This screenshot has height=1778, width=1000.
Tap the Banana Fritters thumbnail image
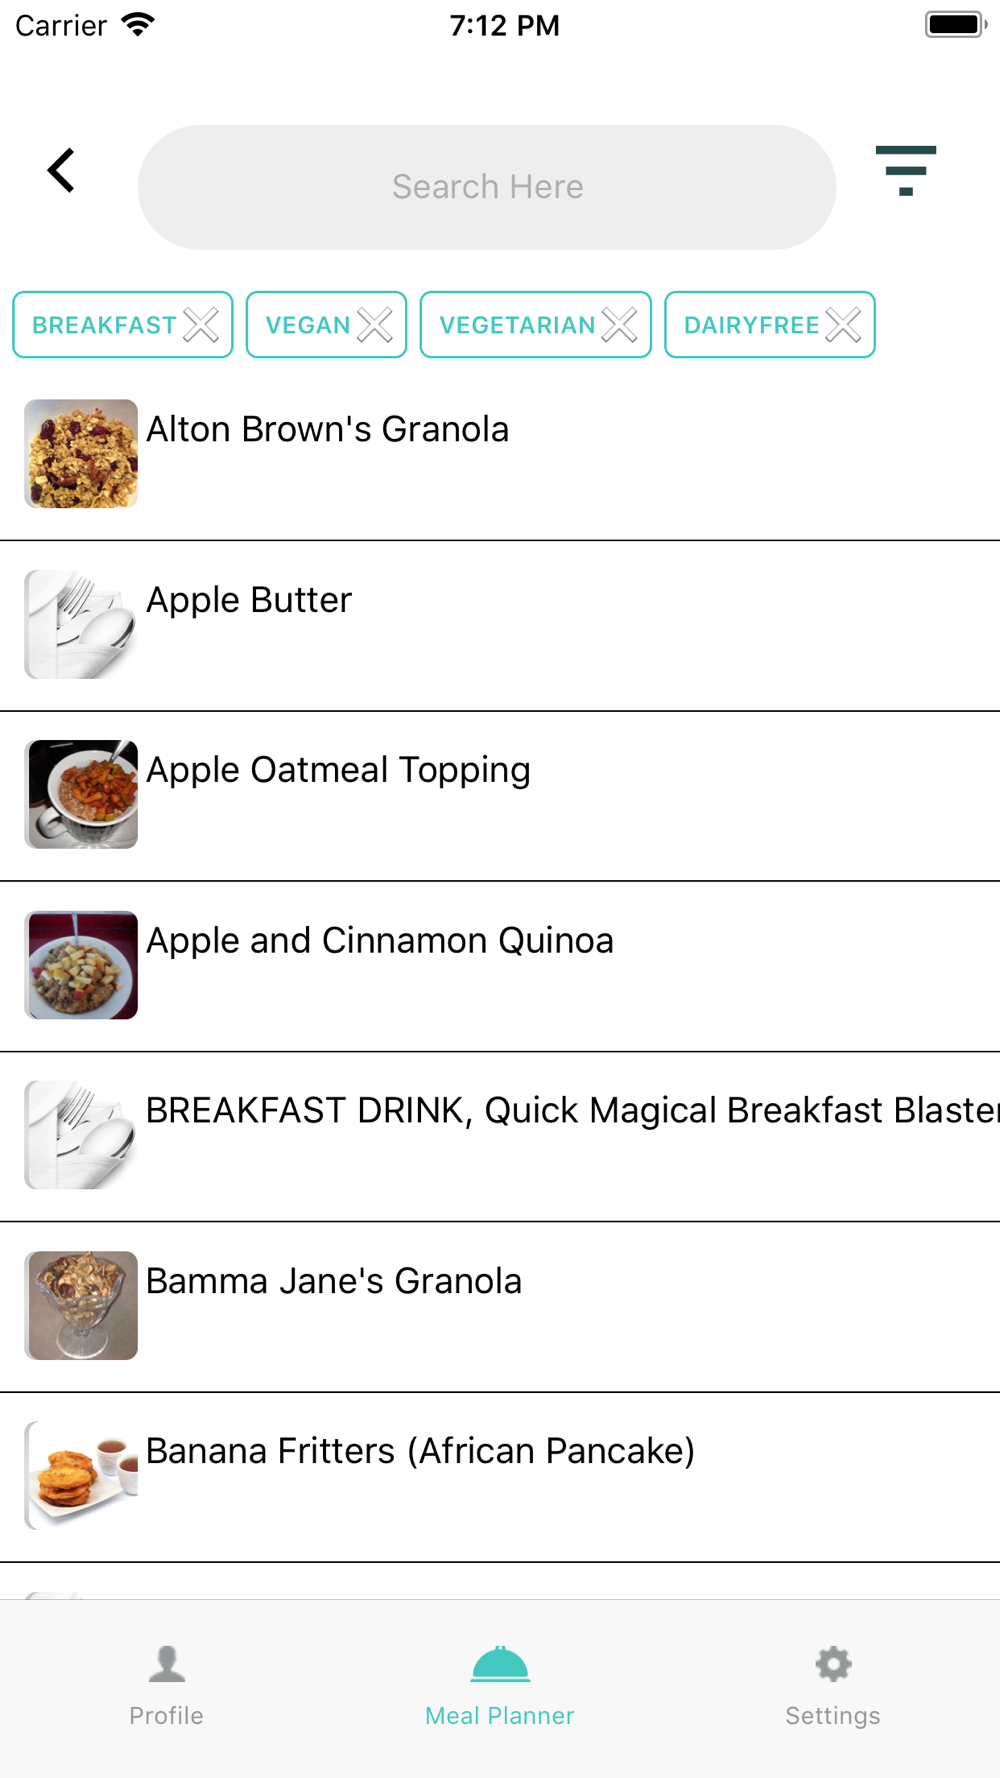(x=81, y=1476)
